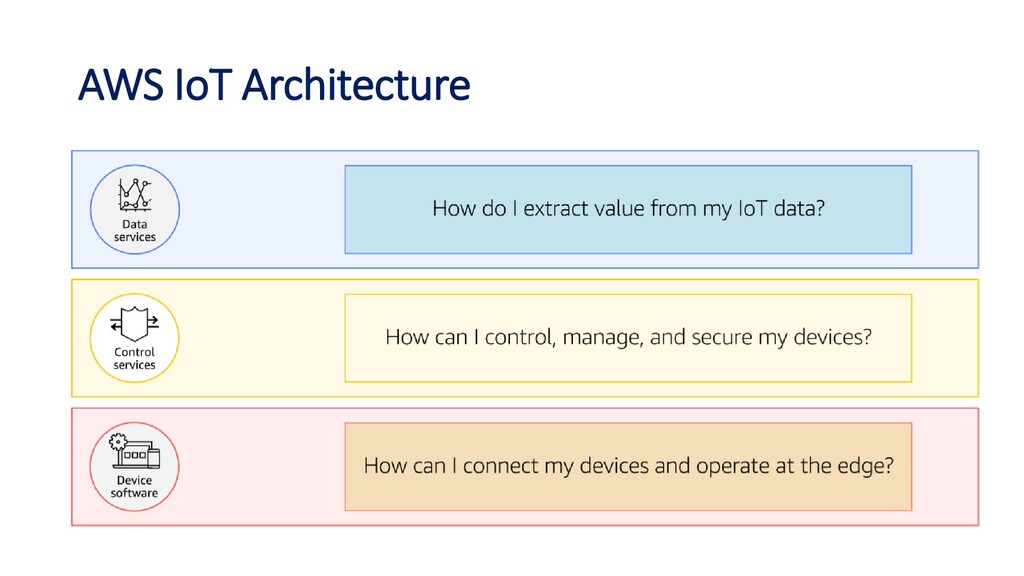The image size is (1024, 576).
Task: Click the empty area of the red band
Action: point(261,466)
